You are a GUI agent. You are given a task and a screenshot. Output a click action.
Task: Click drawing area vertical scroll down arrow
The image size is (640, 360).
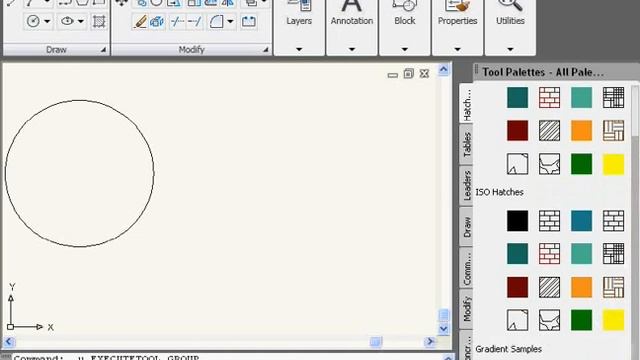pos(444,329)
